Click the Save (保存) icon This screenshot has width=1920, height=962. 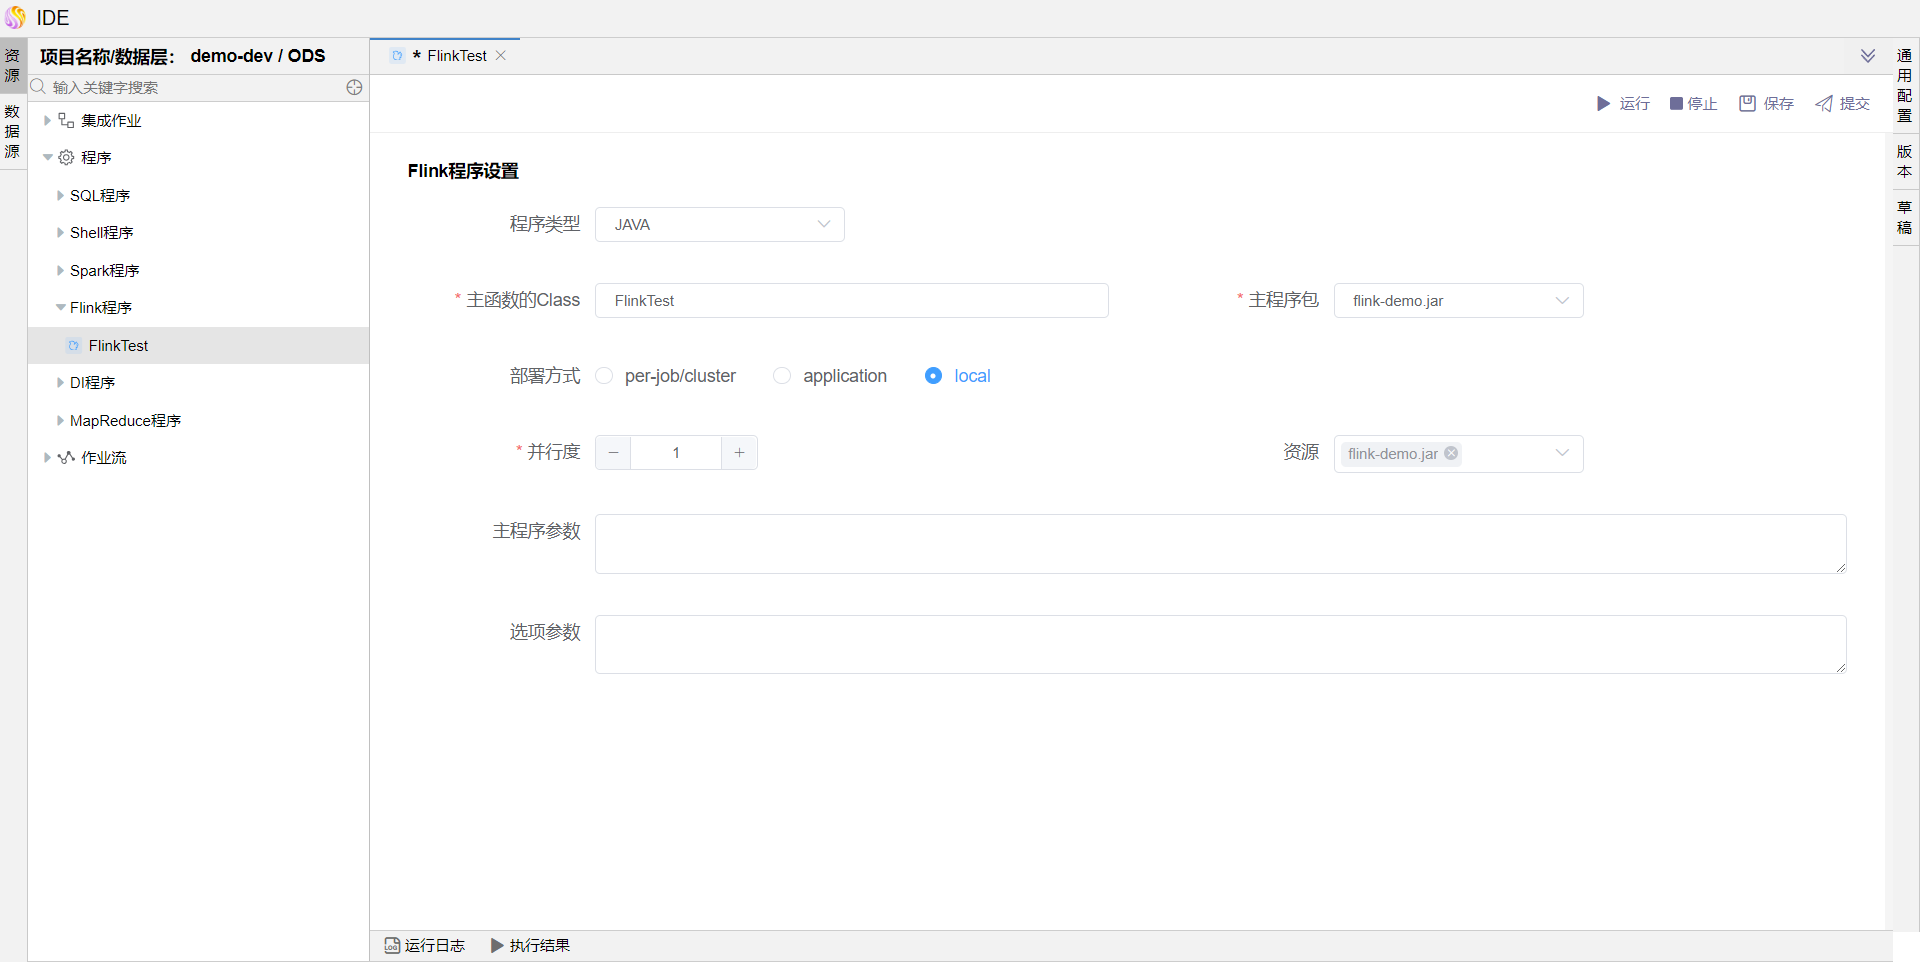point(1747,104)
